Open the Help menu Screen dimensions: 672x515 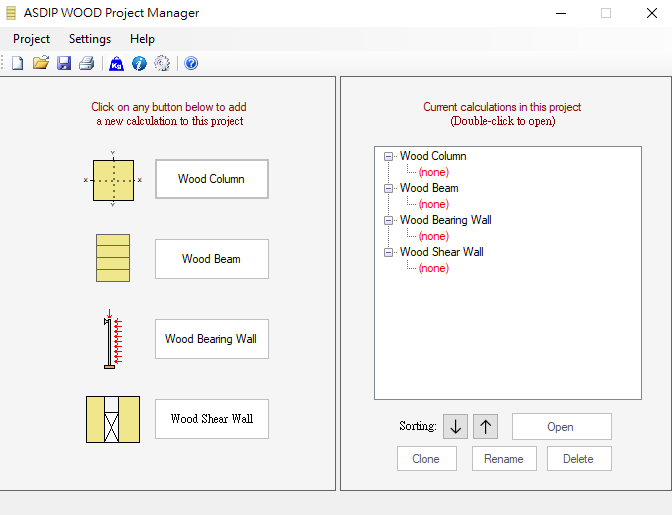click(x=142, y=39)
